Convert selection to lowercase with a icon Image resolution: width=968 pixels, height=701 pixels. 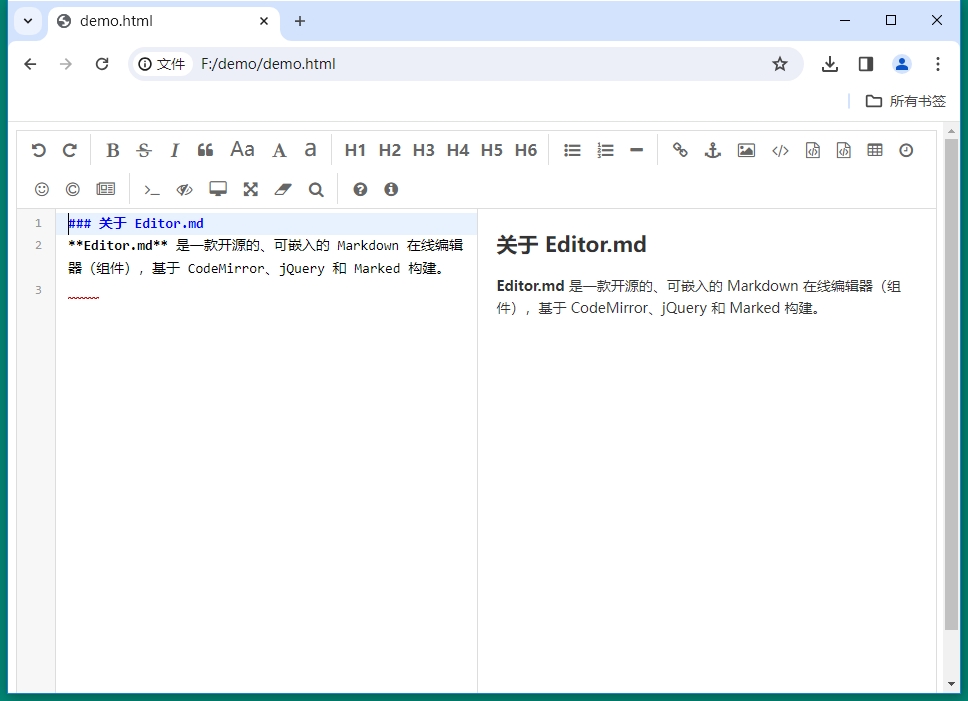pos(310,150)
